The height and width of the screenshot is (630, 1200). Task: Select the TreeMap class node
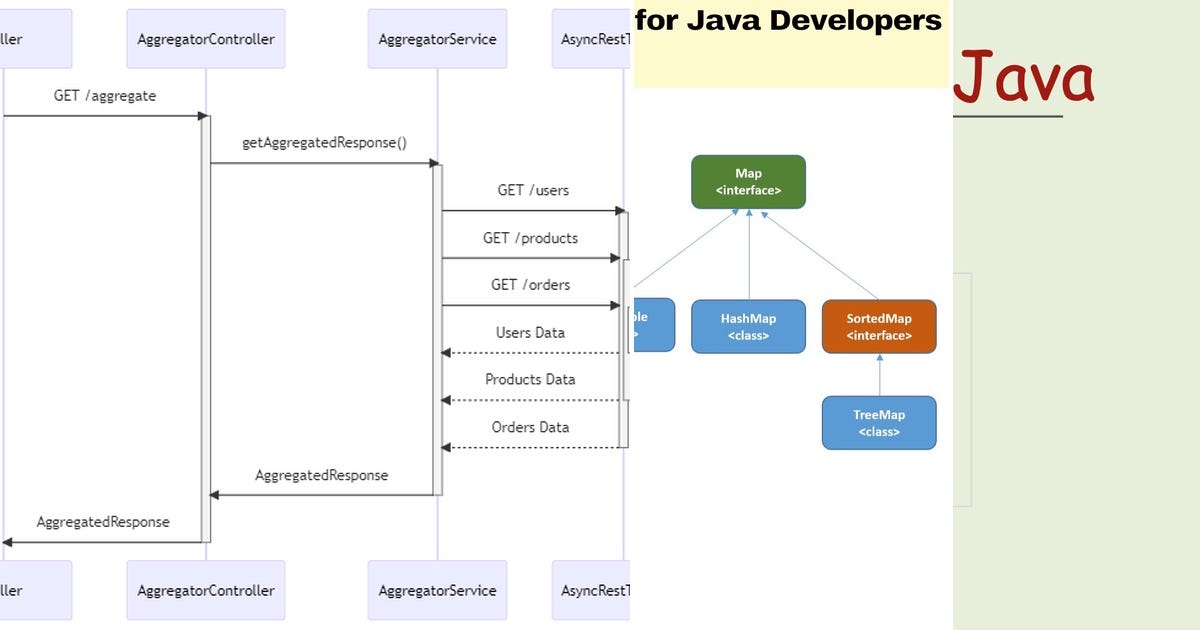pyautogui.click(x=878, y=422)
